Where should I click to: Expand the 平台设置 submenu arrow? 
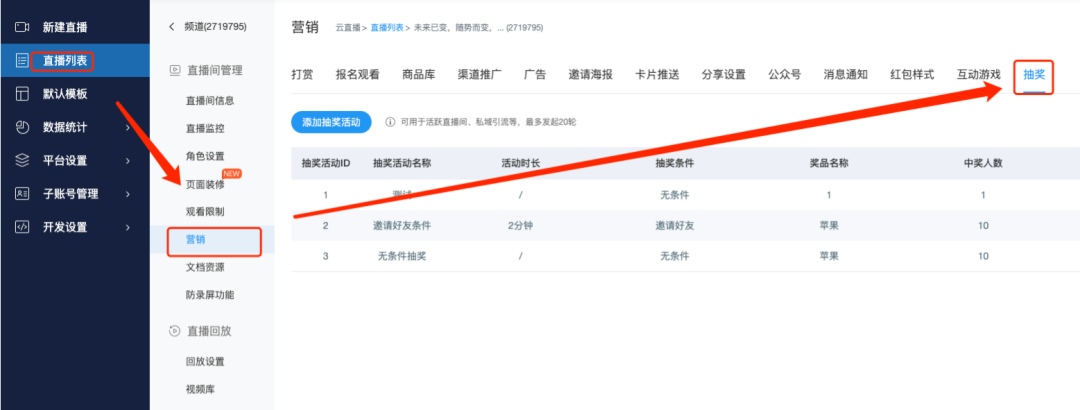pyautogui.click(x=128, y=160)
